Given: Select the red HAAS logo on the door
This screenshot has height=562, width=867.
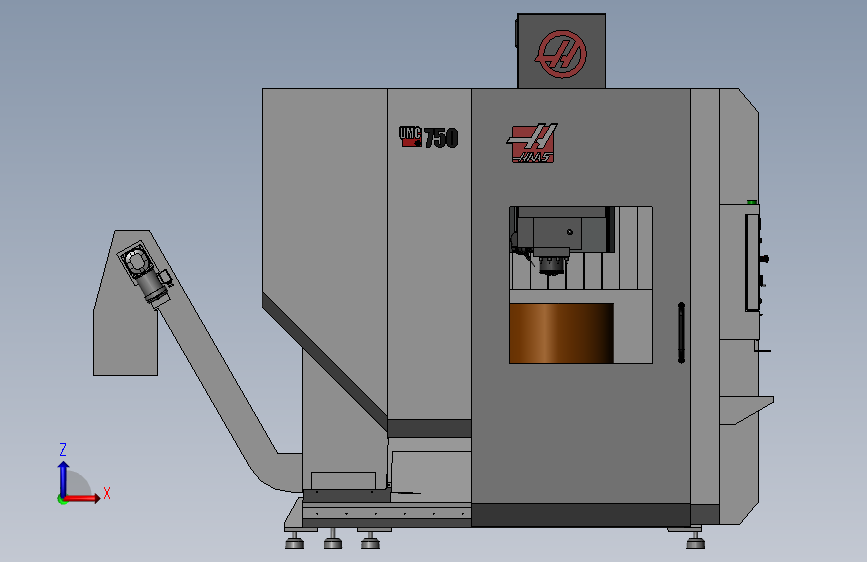Looking at the screenshot, I should [532, 143].
